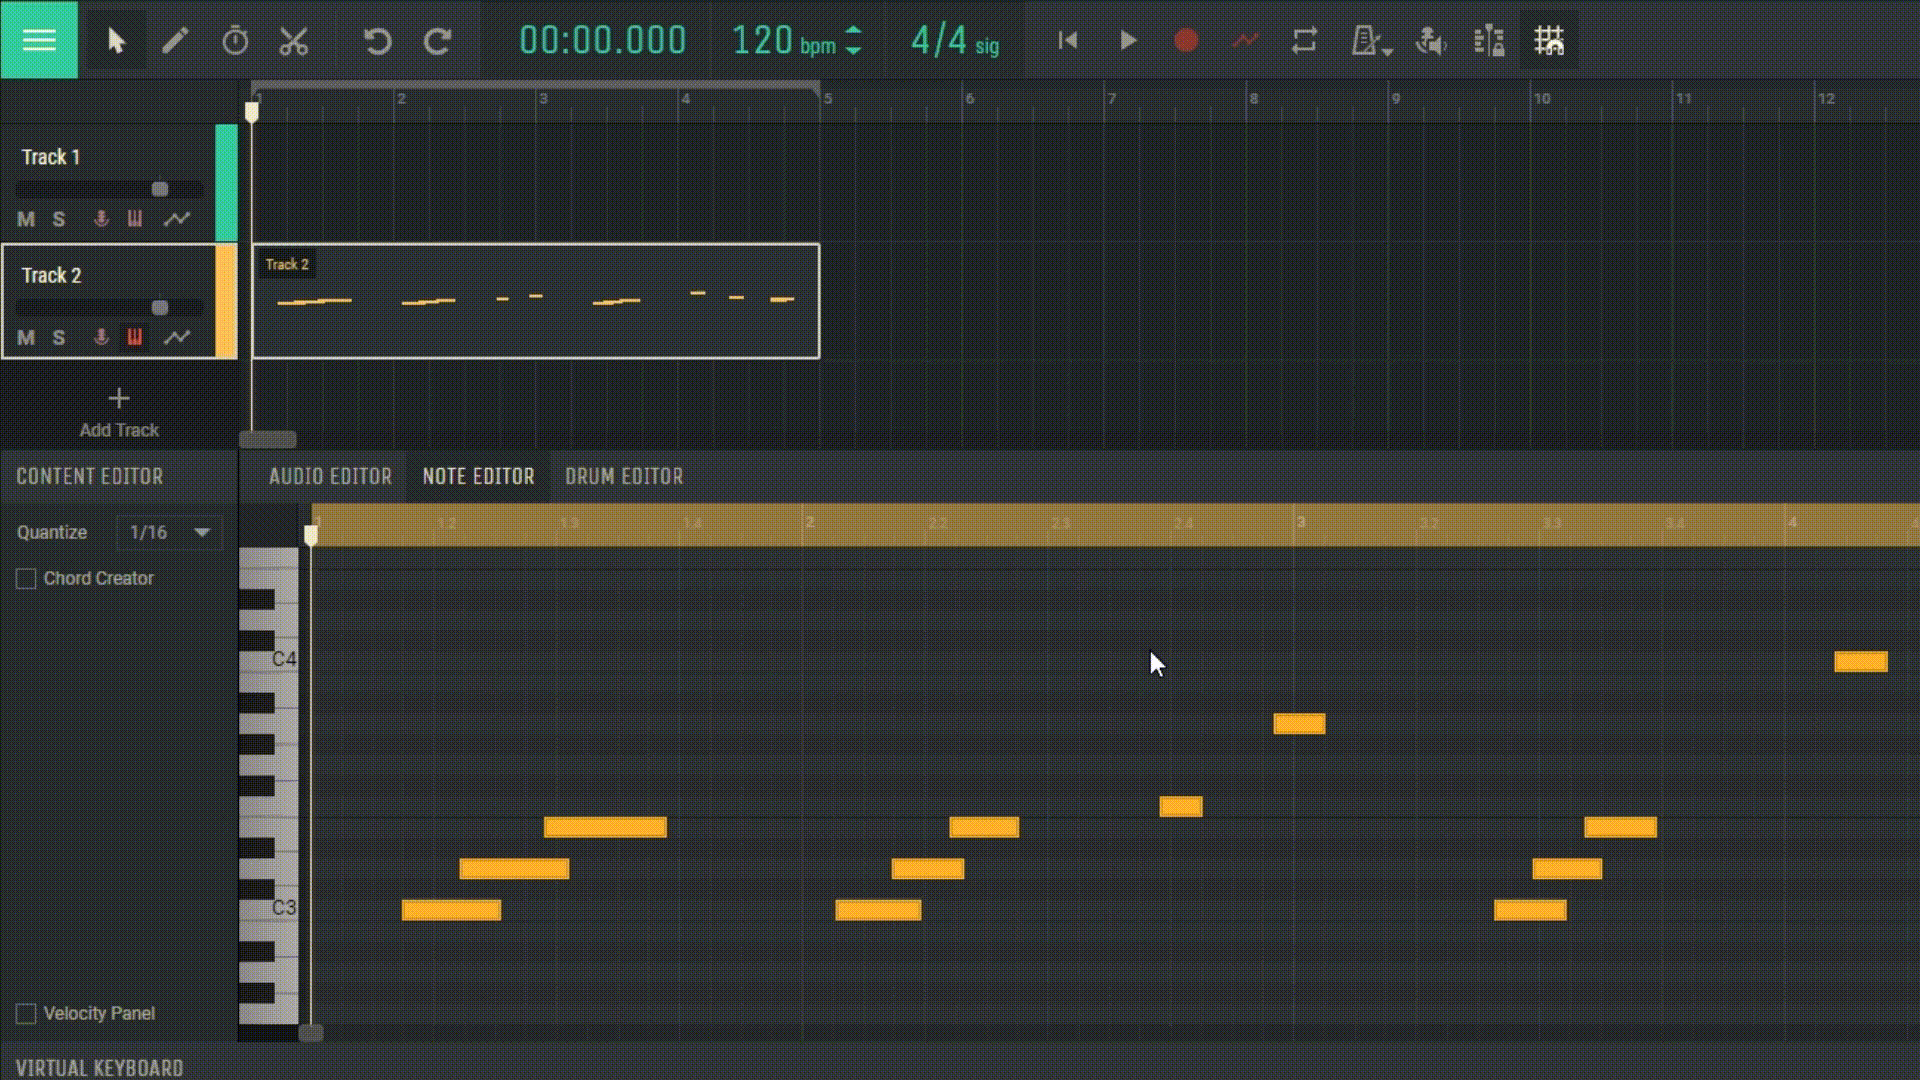Expand BPM tempo stepper control
The height and width of the screenshot is (1080, 1920).
click(857, 41)
